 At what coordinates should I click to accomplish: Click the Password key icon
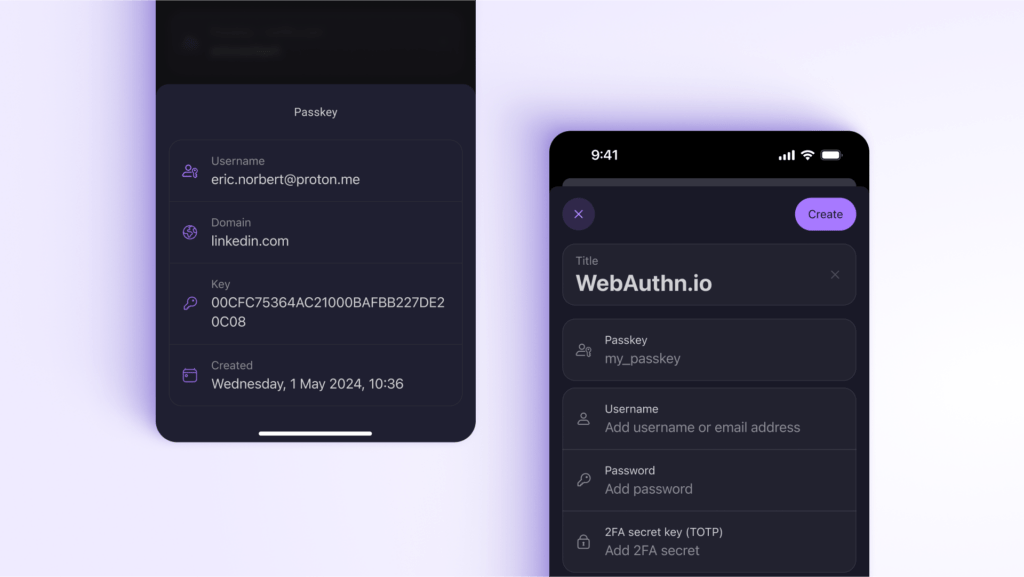pos(584,480)
